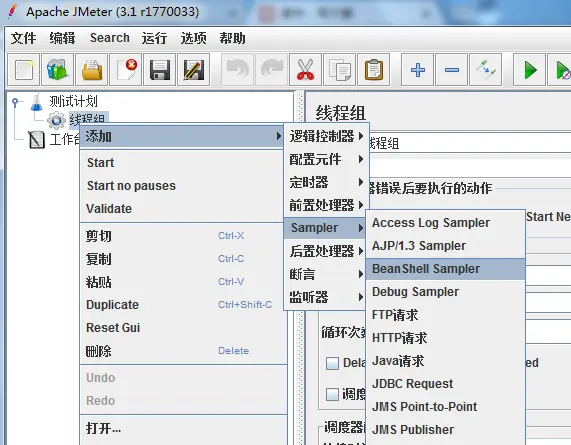
Task: Select the 测试计划 tree label
Action: pyautogui.click(x=73, y=101)
